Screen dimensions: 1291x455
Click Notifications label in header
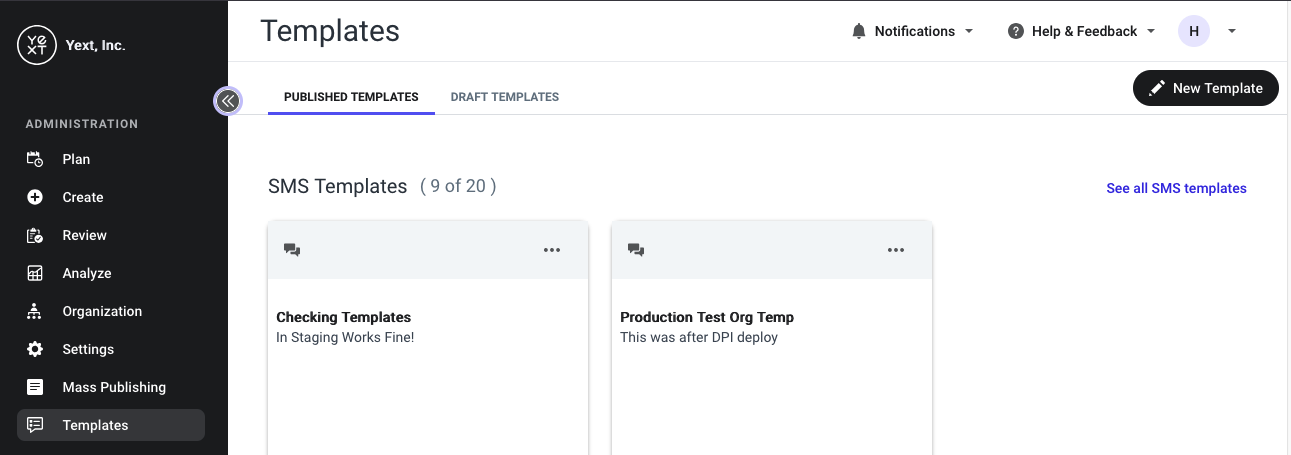pos(915,31)
